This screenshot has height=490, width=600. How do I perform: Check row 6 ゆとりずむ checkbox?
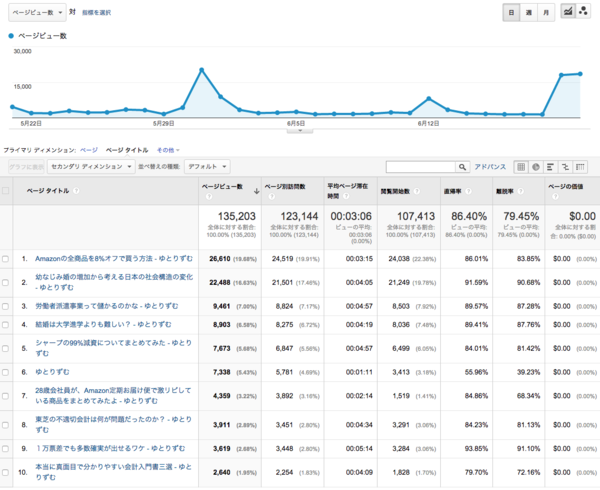point(5,372)
